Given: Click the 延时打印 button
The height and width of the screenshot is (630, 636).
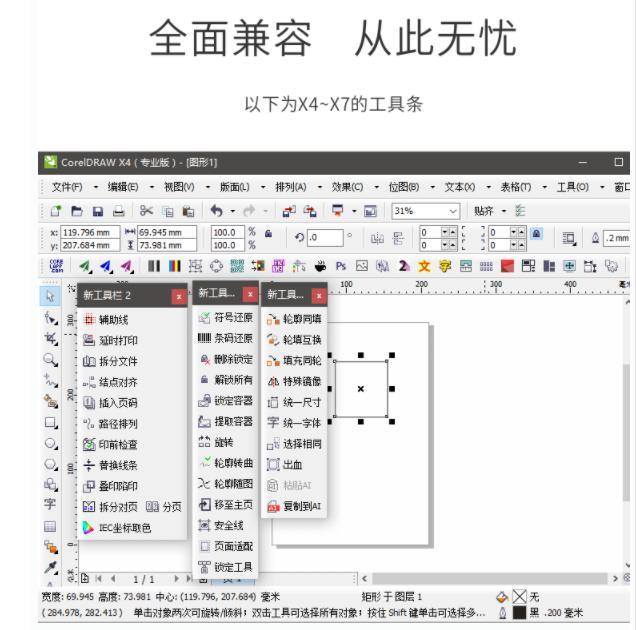Looking at the screenshot, I should pos(110,340).
